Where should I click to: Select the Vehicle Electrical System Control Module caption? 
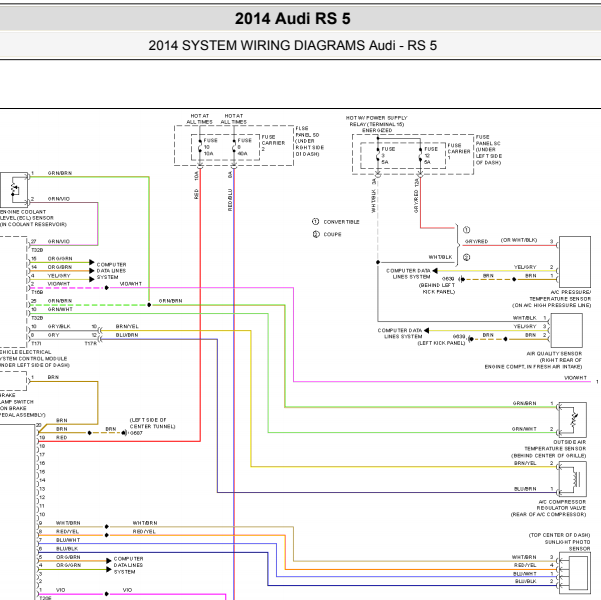coord(34,358)
